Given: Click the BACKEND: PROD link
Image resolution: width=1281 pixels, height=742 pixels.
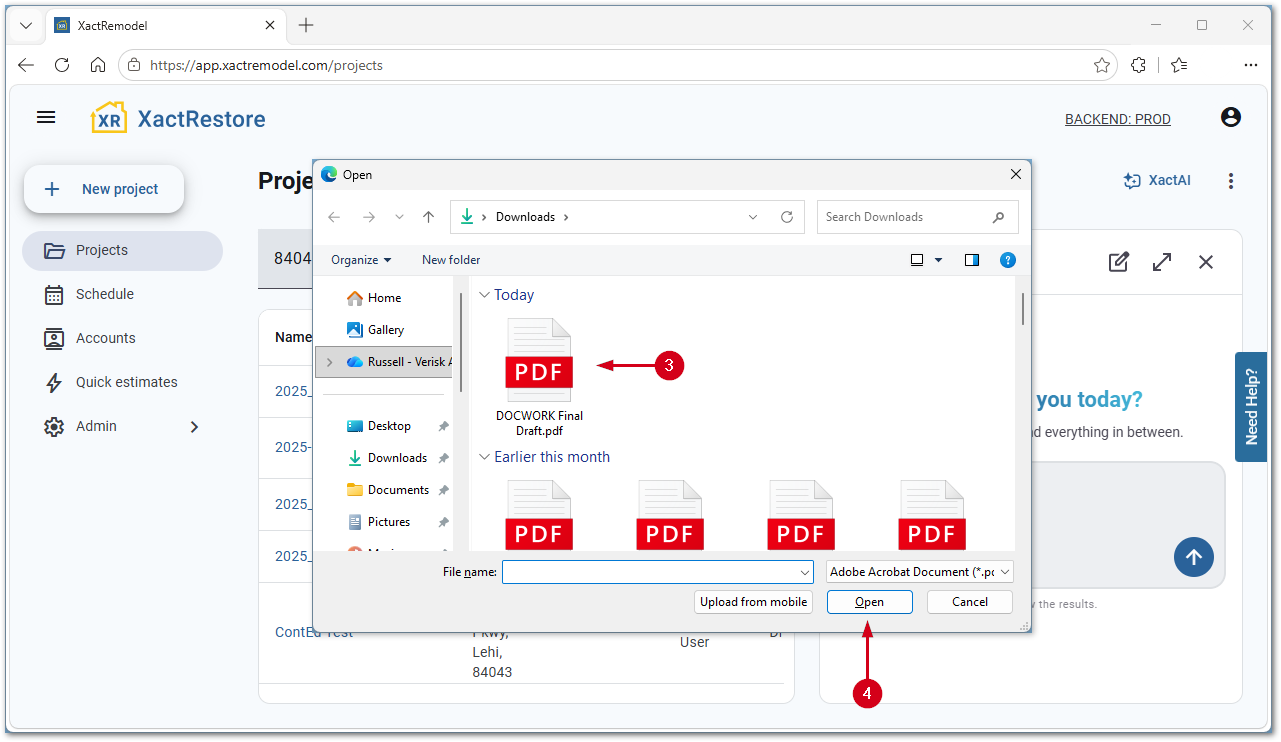Looking at the screenshot, I should (x=1118, y=119).
